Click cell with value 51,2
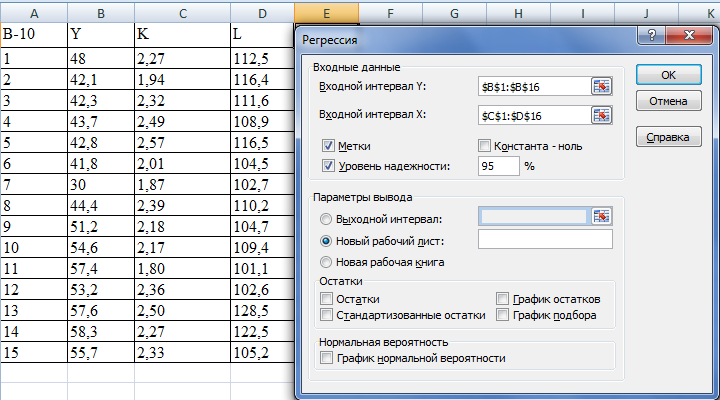 pos(101,226)
